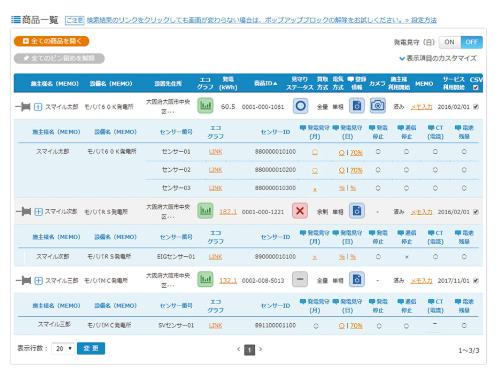This screenshot has height=376, width=499.
Task: Select sensor ID 880000010100
Action: click(275, 152)
